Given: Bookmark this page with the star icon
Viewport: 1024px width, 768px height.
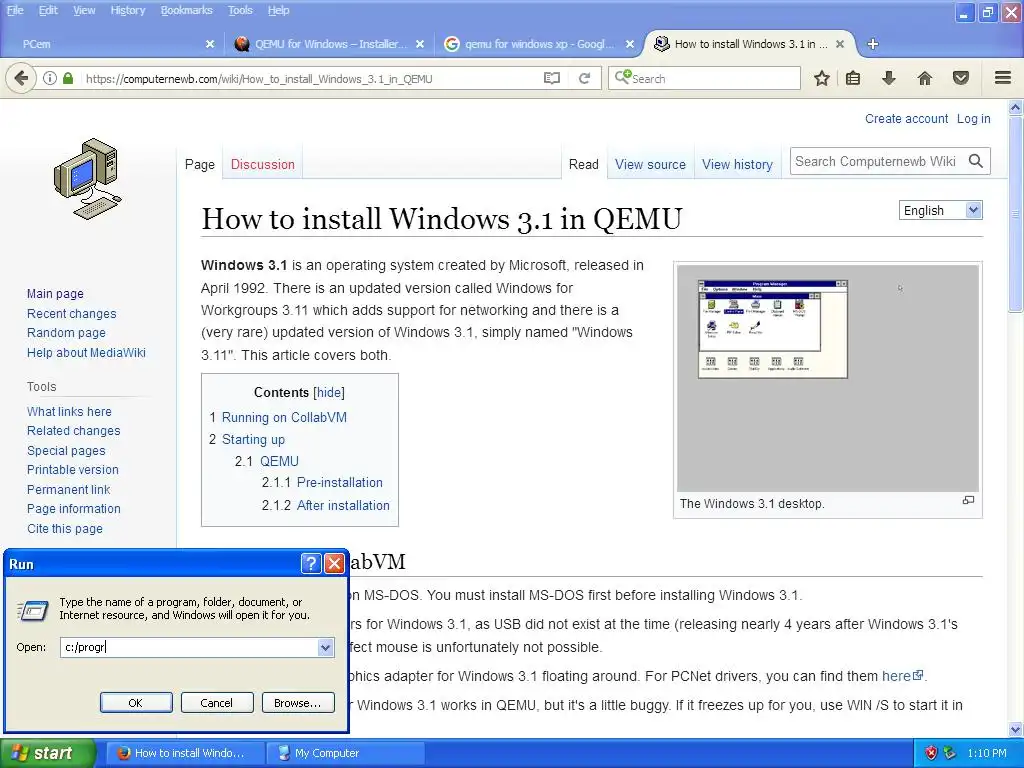Looking at the screenshot, I should [x=822, y=78].
